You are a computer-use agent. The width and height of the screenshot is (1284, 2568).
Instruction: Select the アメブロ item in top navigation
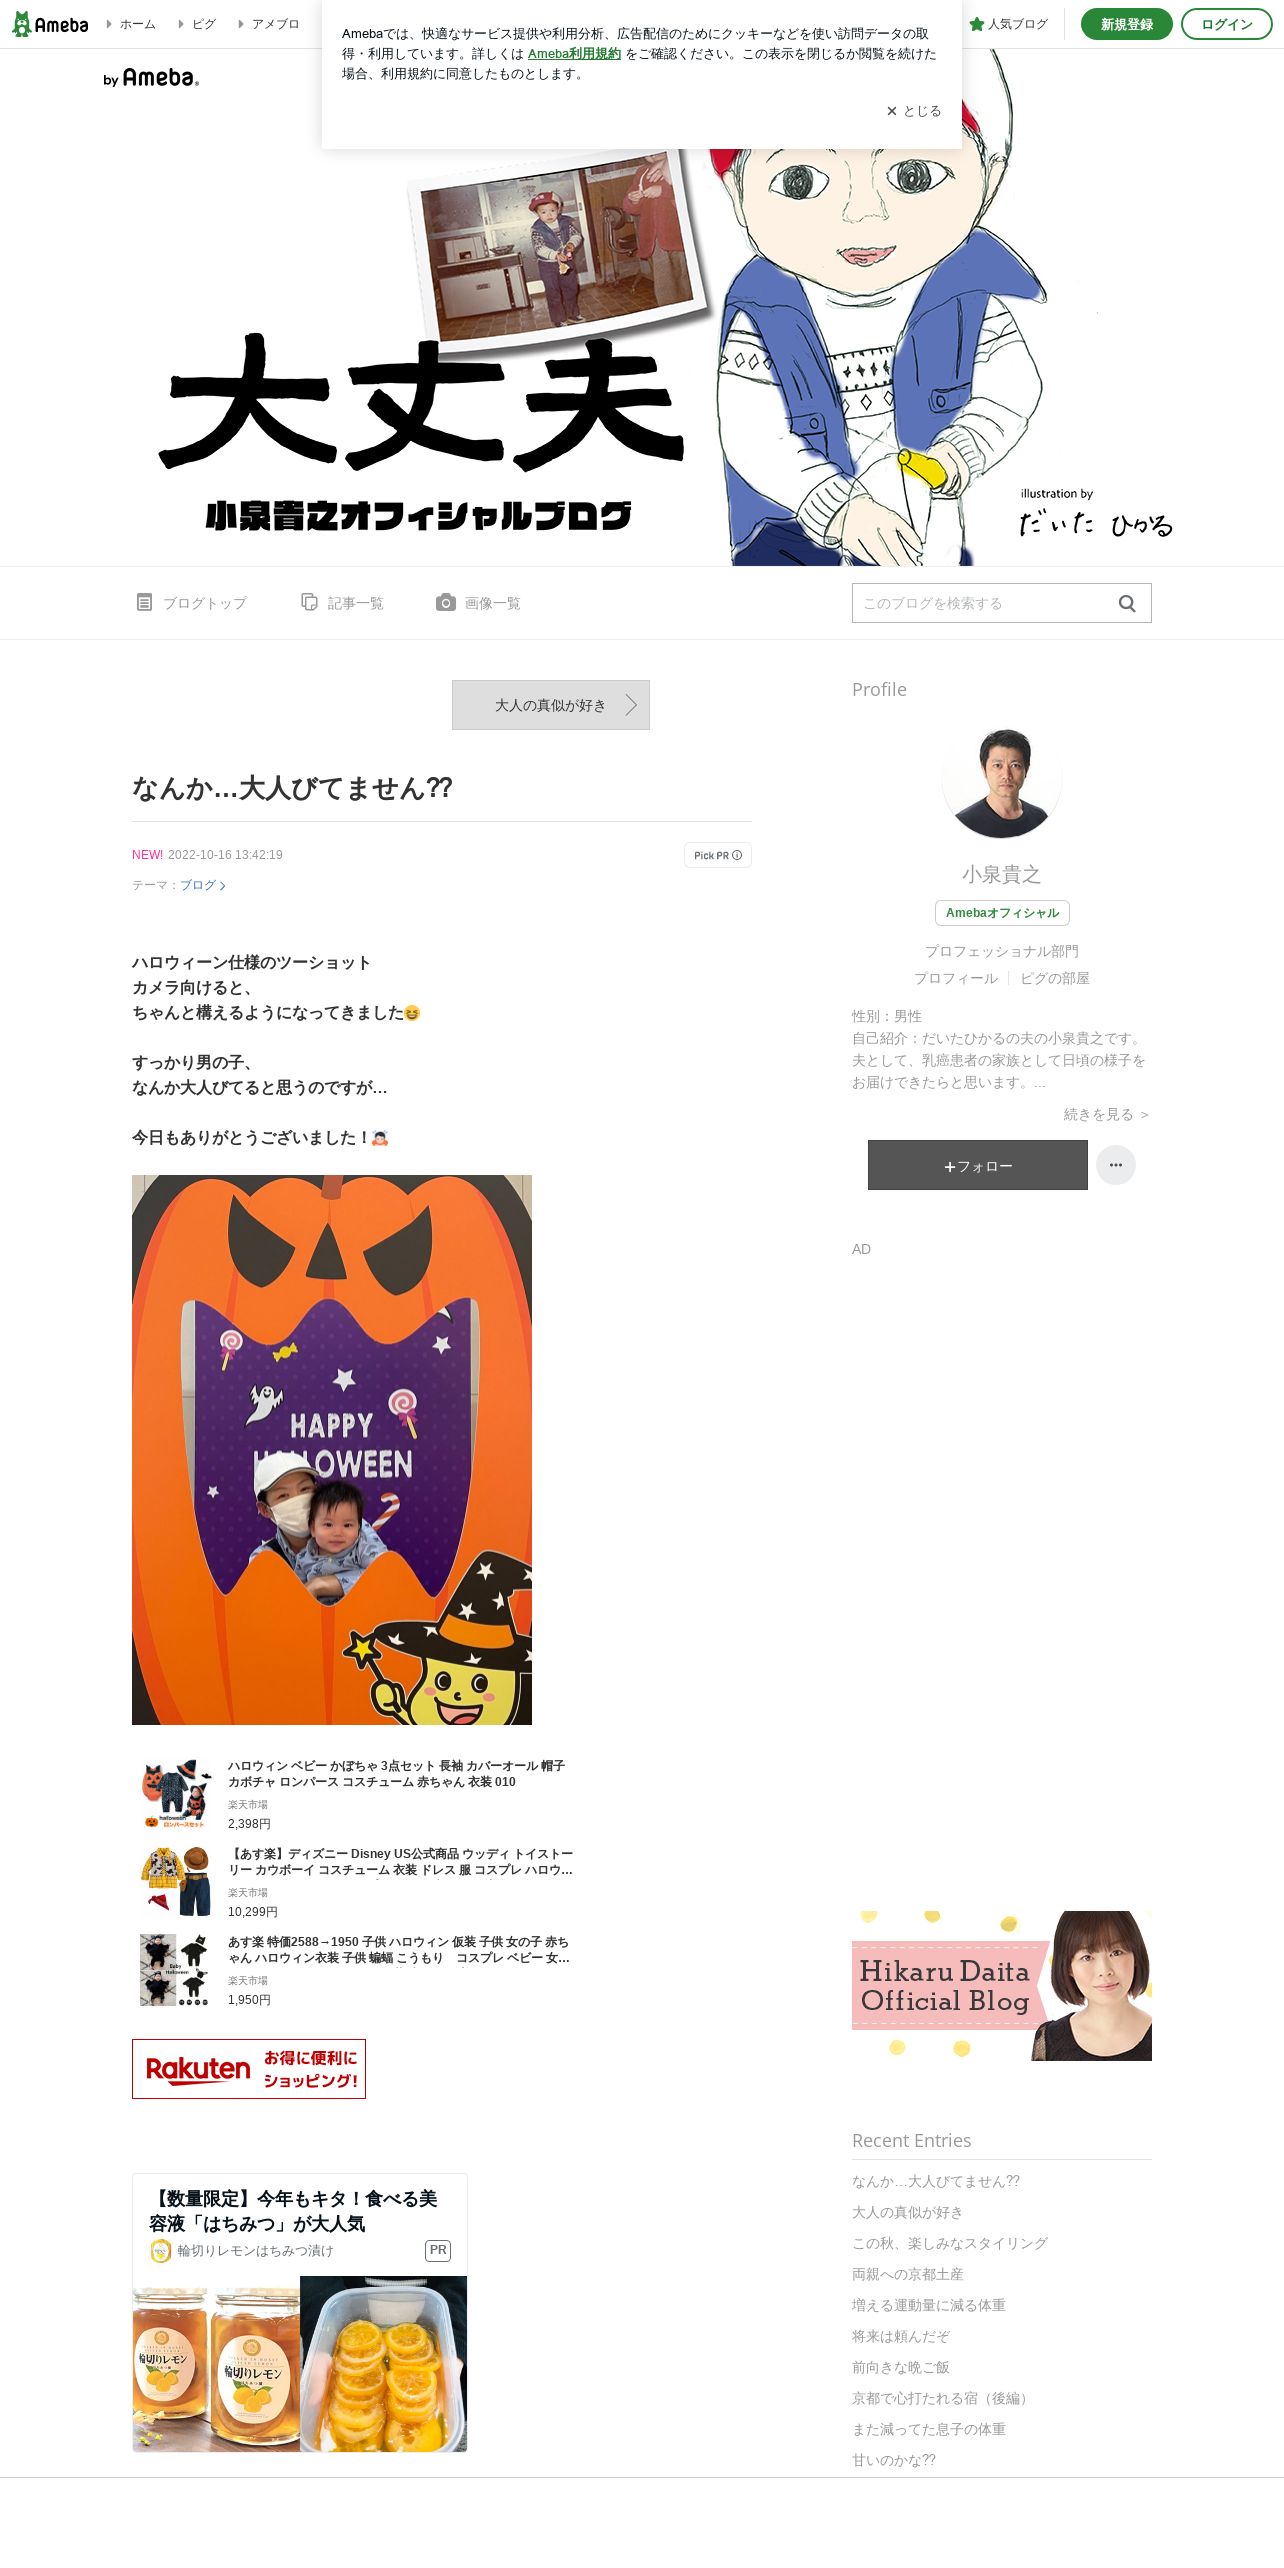[269, 24]
